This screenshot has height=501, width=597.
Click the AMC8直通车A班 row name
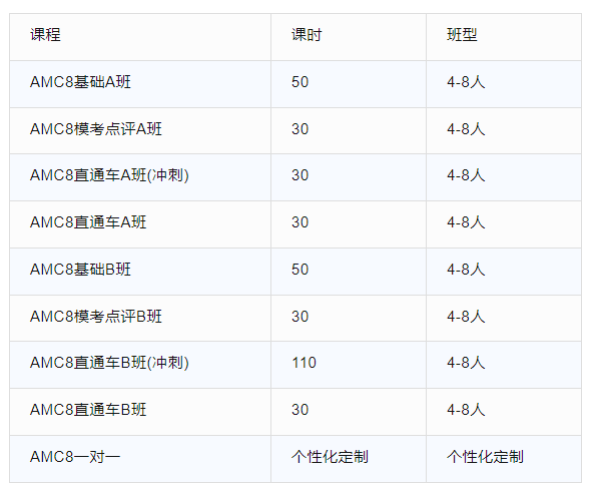pyautogui.click(x=88, y=222)
